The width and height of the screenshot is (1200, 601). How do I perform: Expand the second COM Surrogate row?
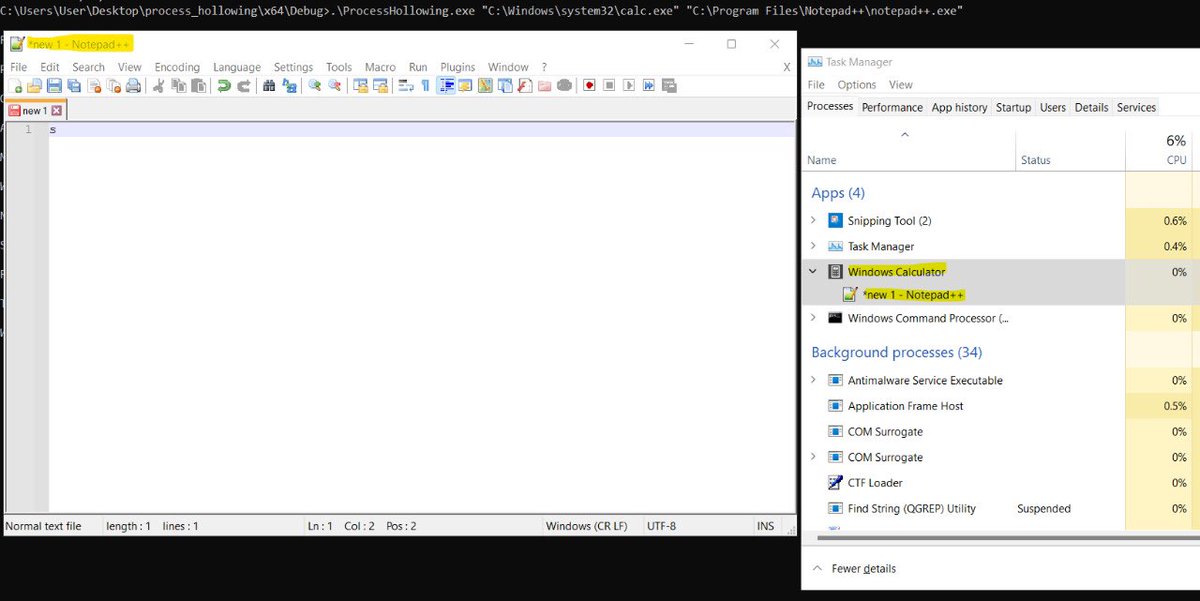click(813, 457)
